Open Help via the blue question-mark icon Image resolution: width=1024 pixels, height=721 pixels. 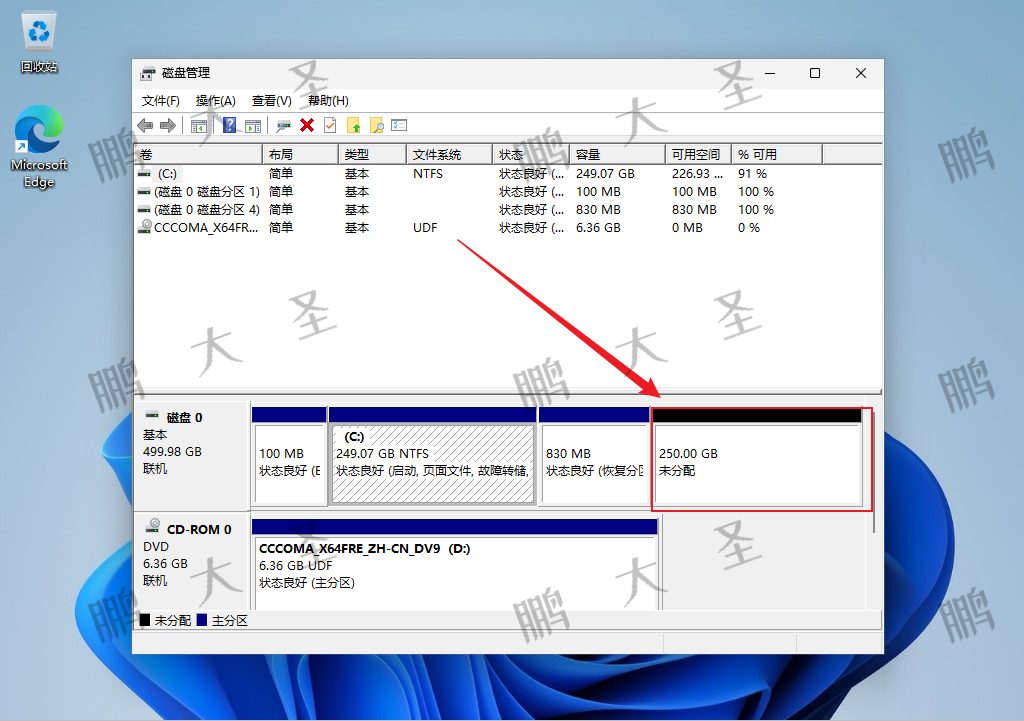229,125
